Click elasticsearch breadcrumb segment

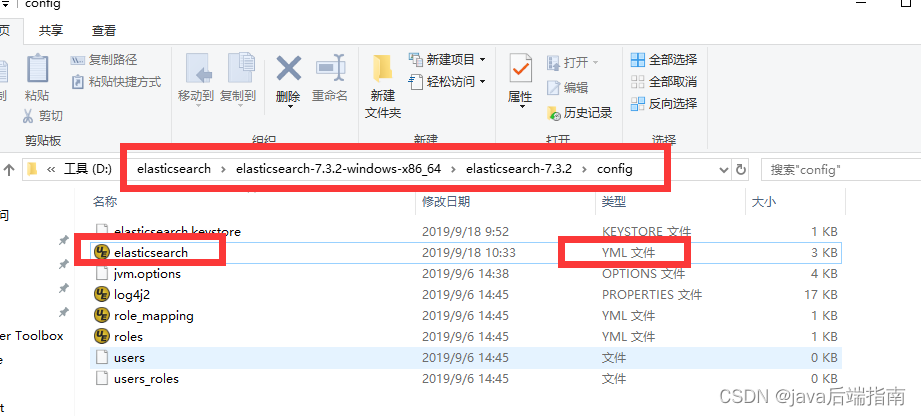(174, 169)
